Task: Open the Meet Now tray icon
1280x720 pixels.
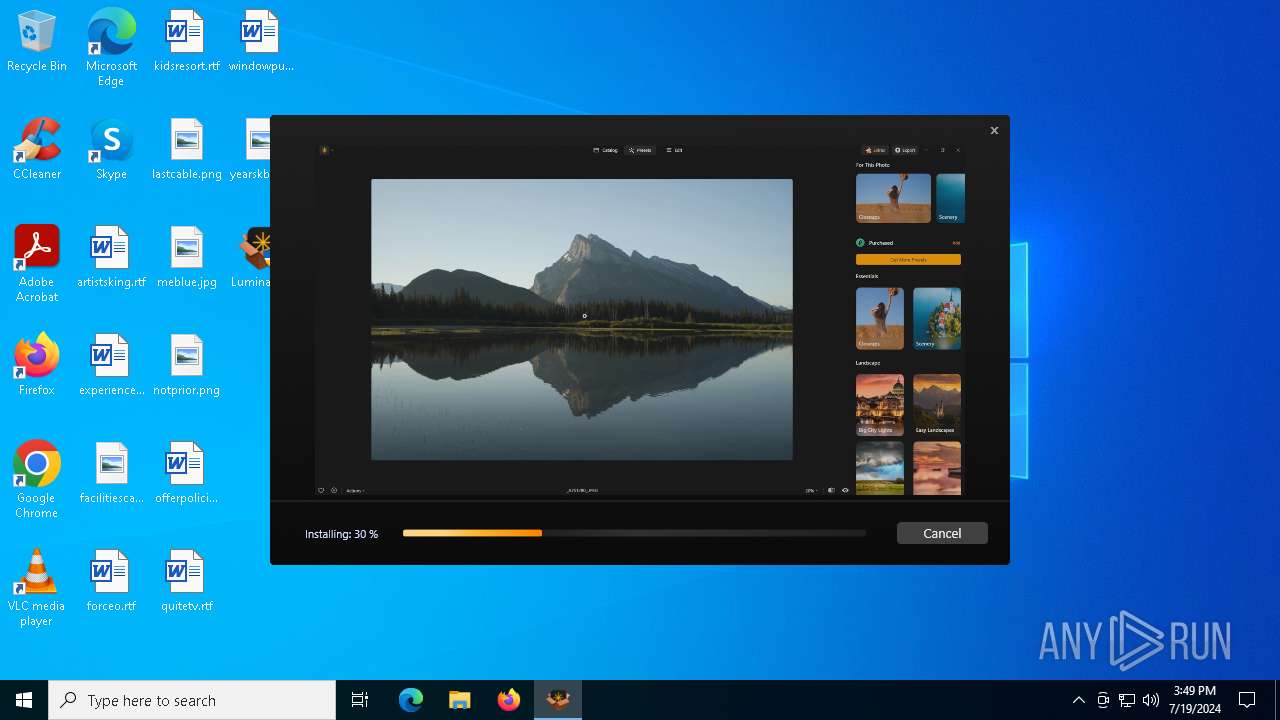Action: click(1103, 700)
